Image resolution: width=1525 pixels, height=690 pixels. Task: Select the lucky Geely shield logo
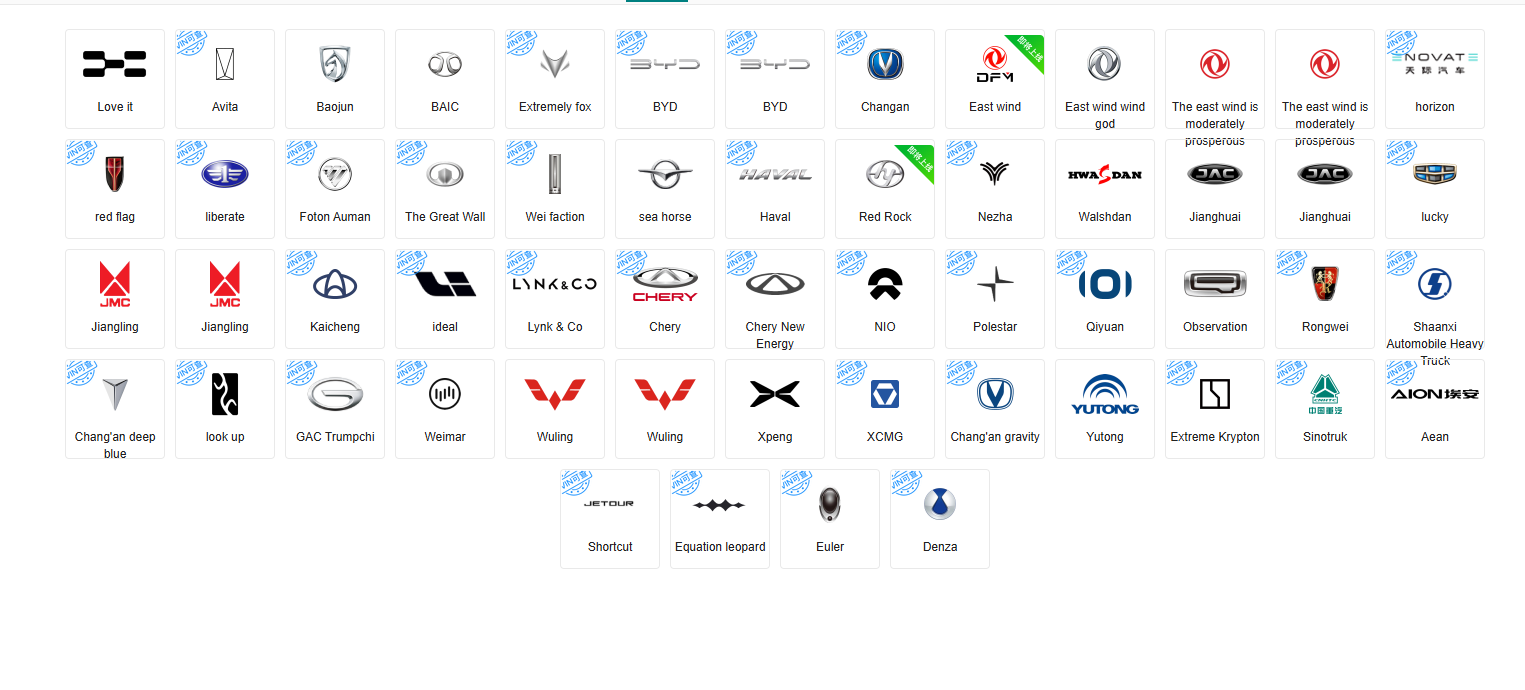tap(1435, 174)
